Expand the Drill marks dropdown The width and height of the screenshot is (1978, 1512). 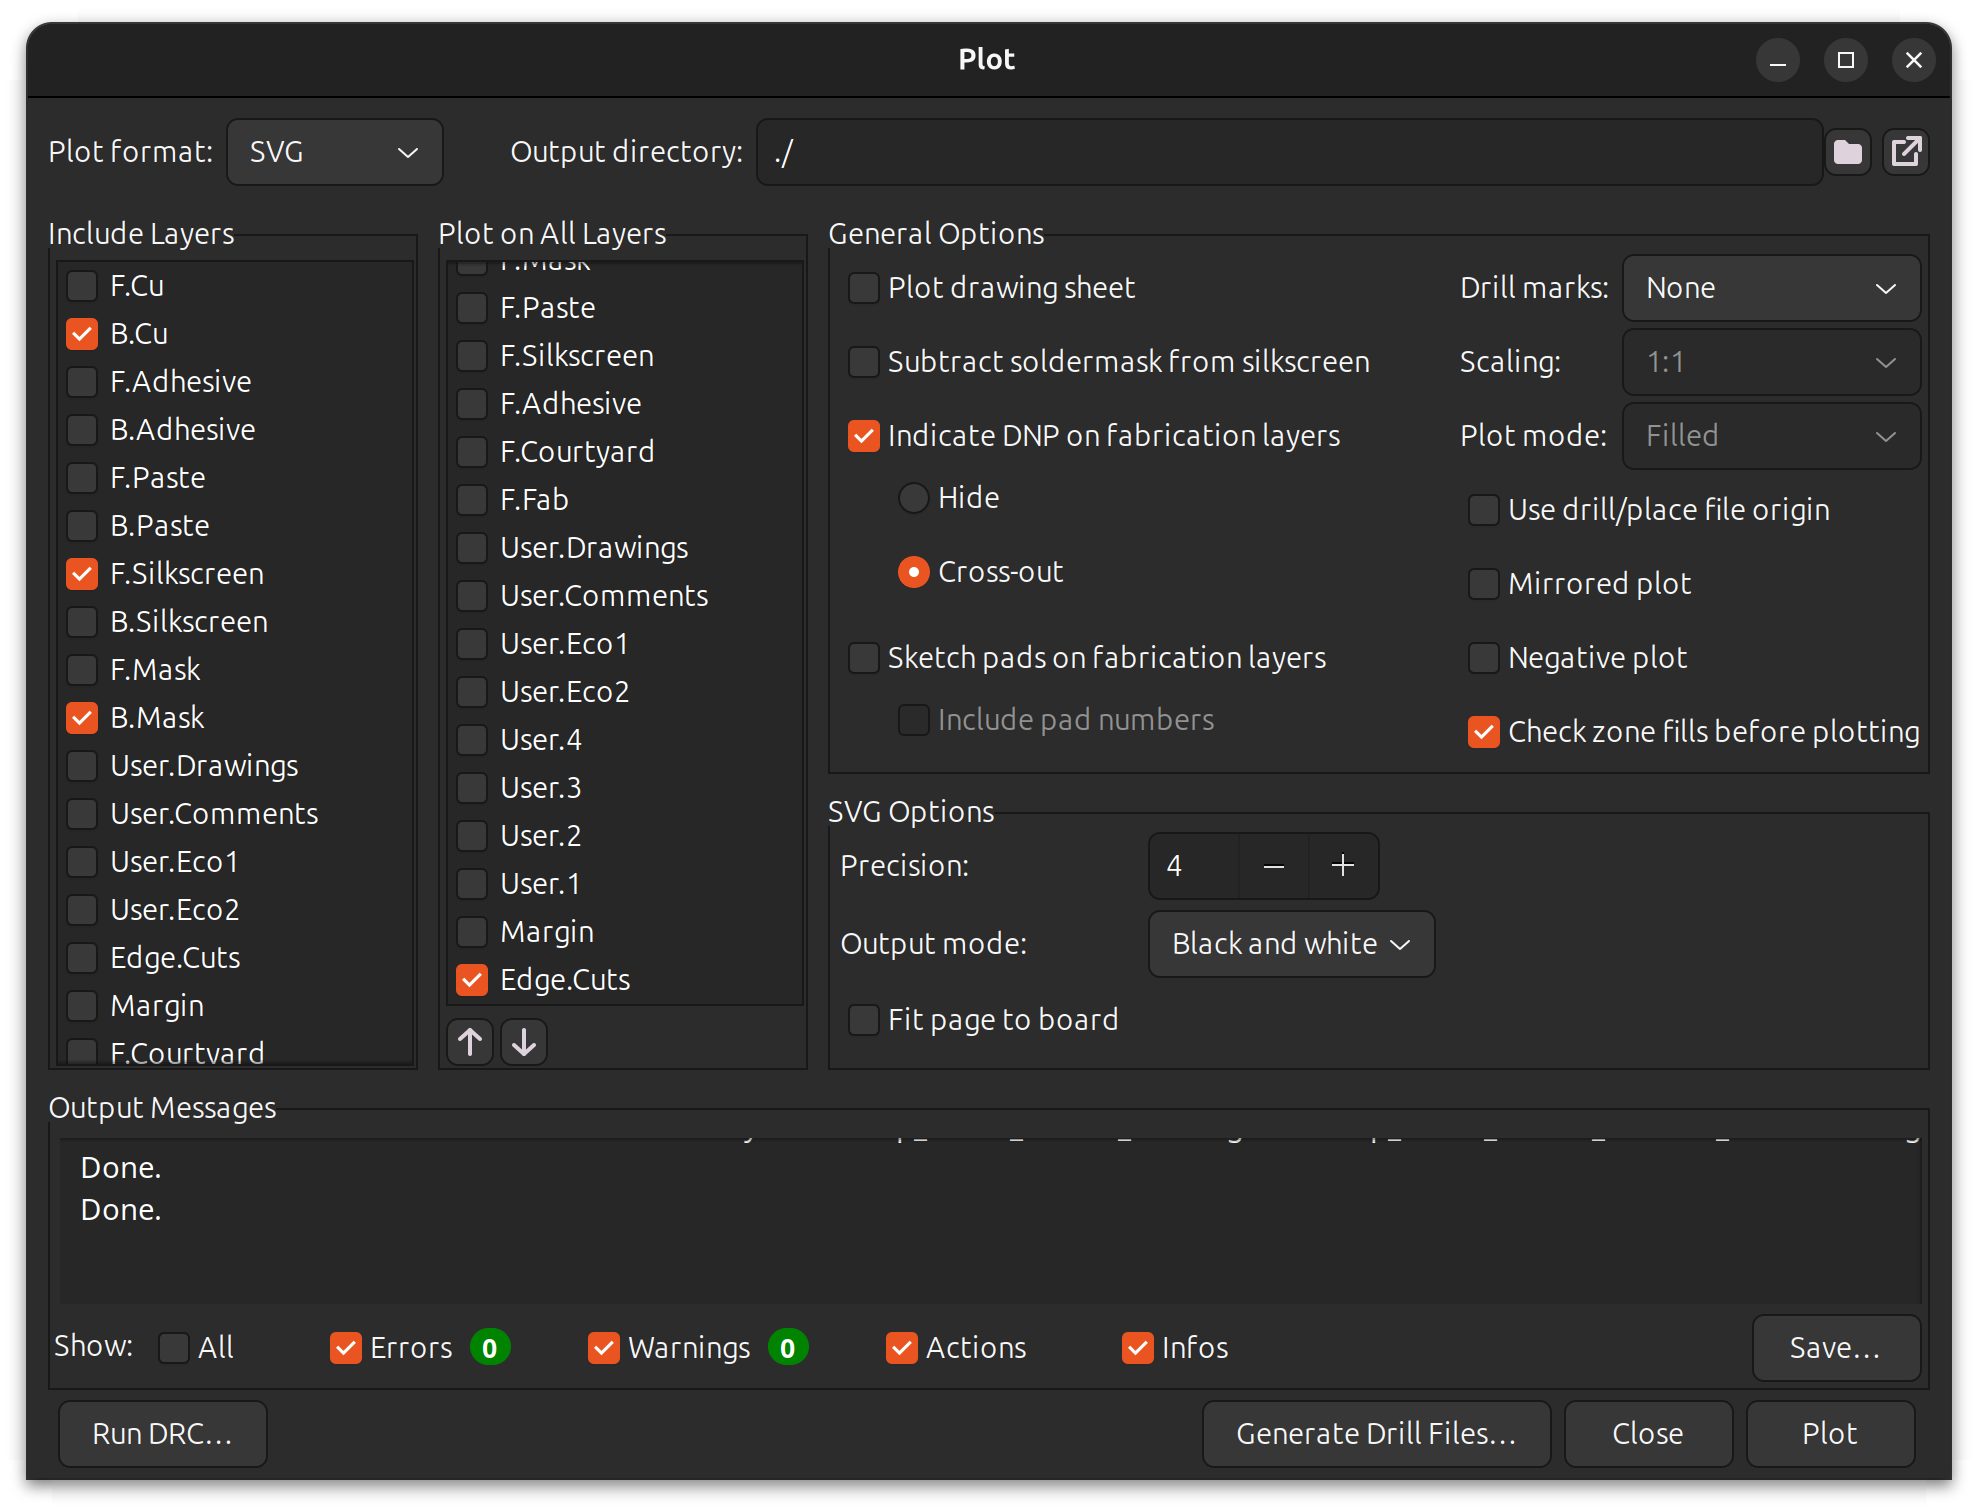coord(1770,288)
